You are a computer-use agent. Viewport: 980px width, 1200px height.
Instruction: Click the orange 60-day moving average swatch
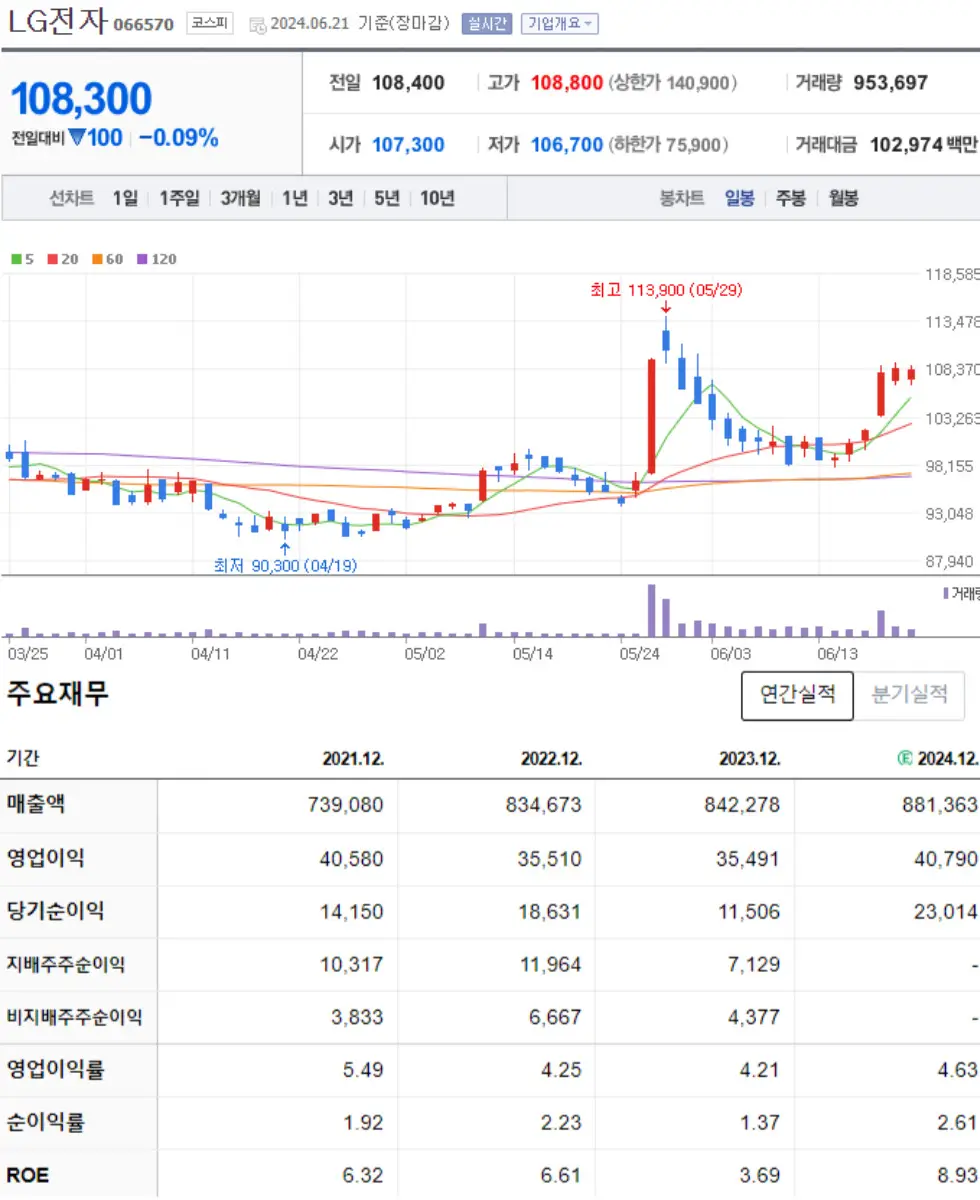(x=97, y=259)
